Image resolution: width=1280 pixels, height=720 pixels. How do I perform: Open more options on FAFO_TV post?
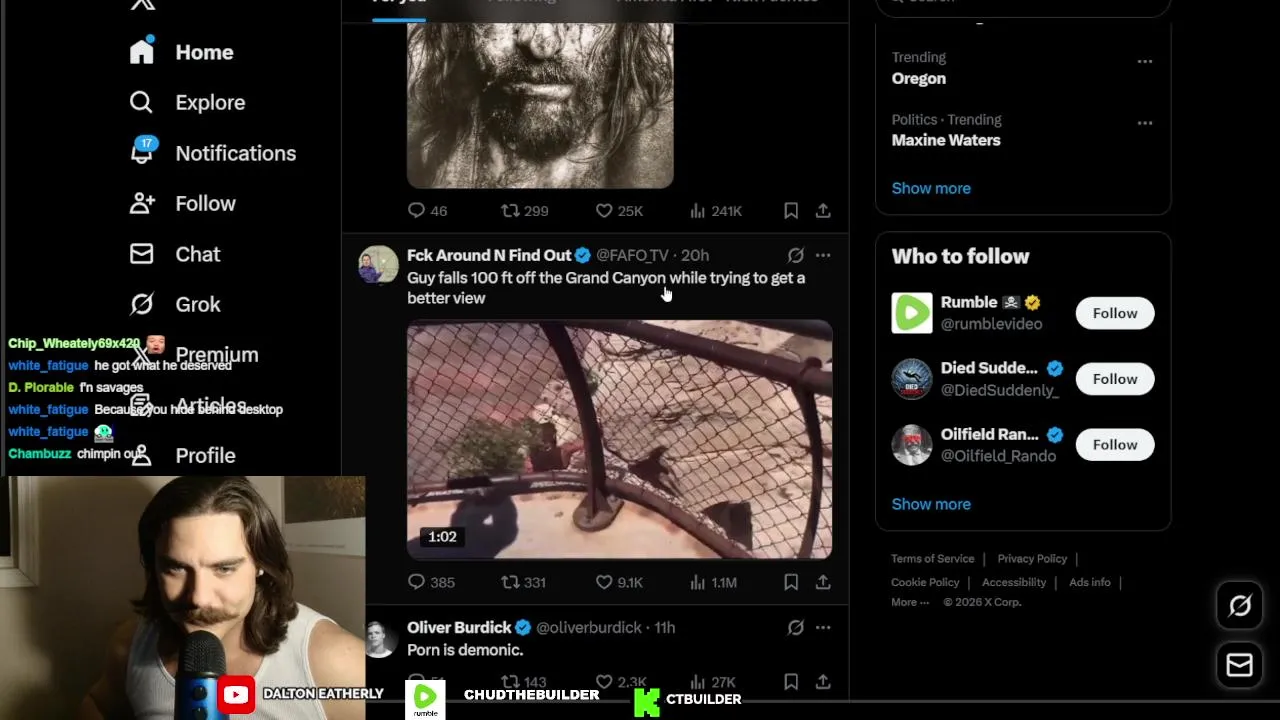823,256
